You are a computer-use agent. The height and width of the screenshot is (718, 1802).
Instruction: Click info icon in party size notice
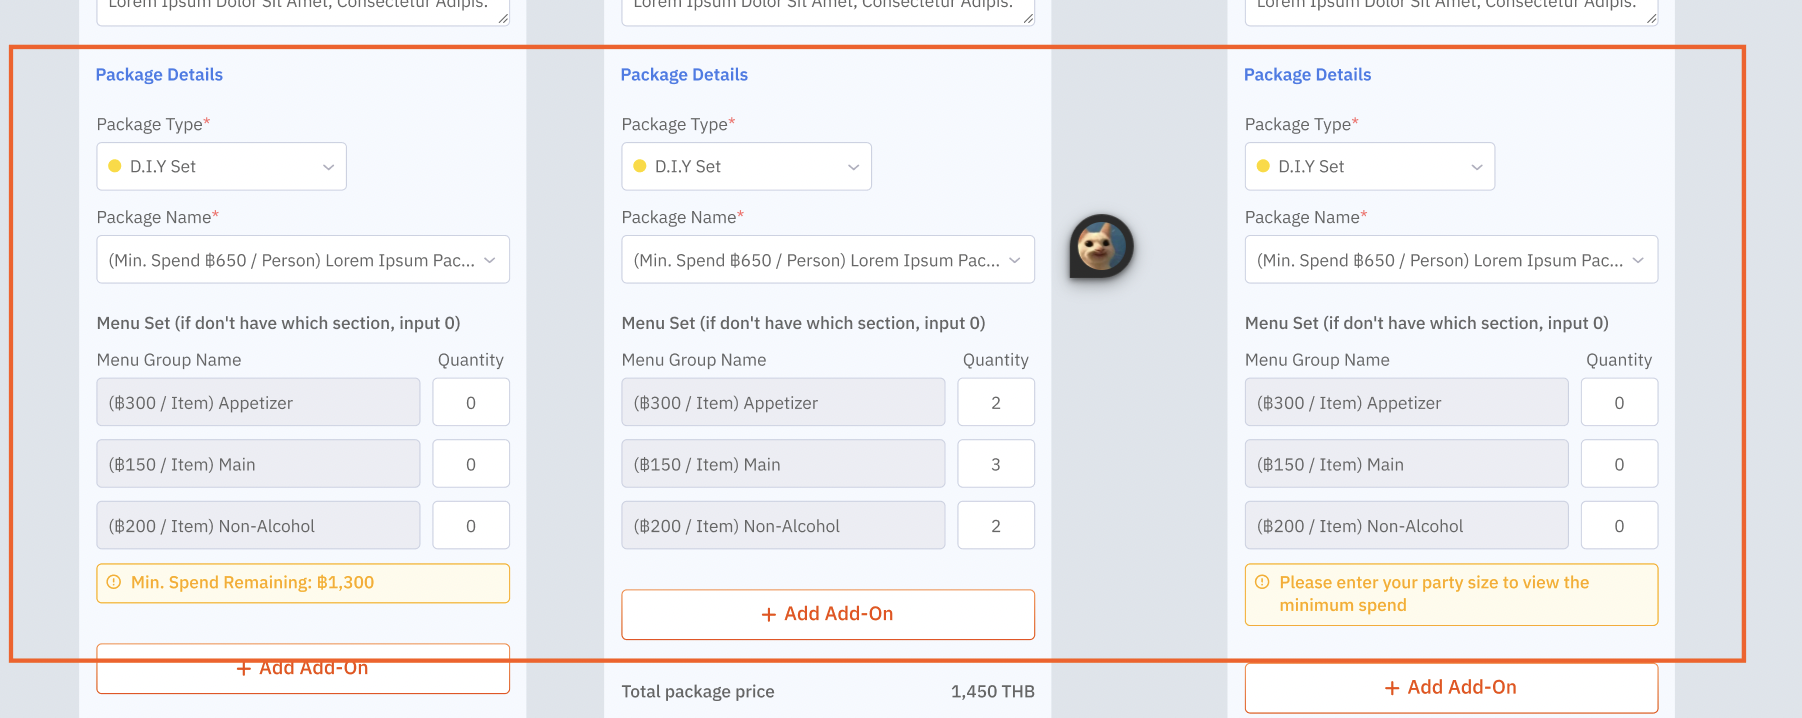(1262, 582)
